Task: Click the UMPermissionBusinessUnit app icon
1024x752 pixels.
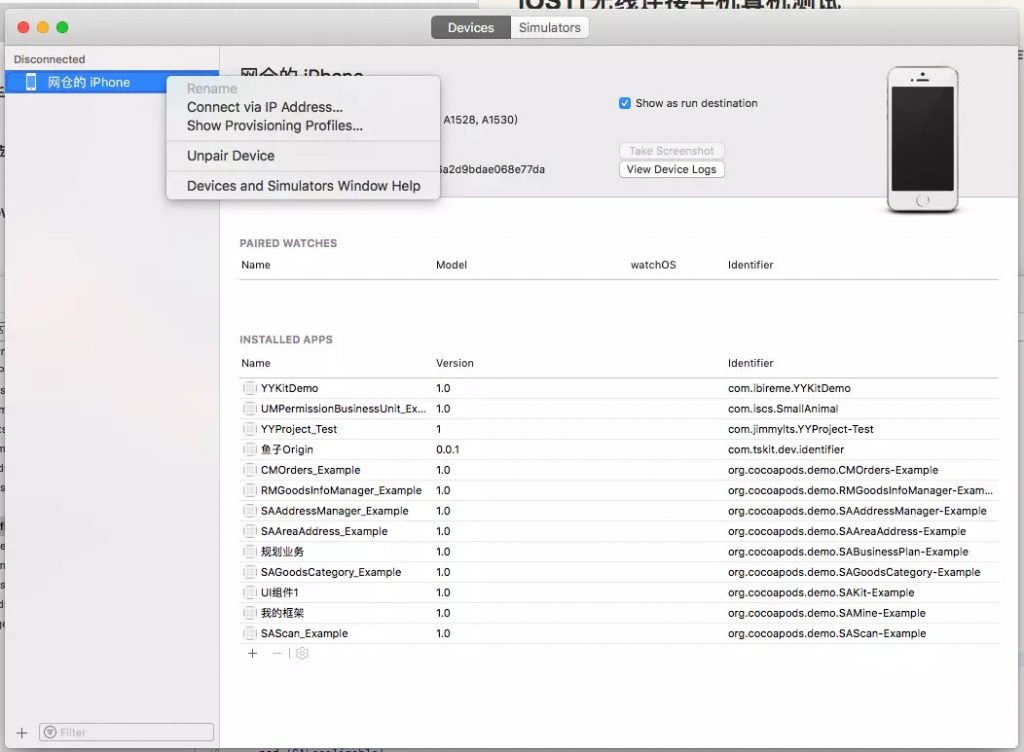Action: click(249, 409)
